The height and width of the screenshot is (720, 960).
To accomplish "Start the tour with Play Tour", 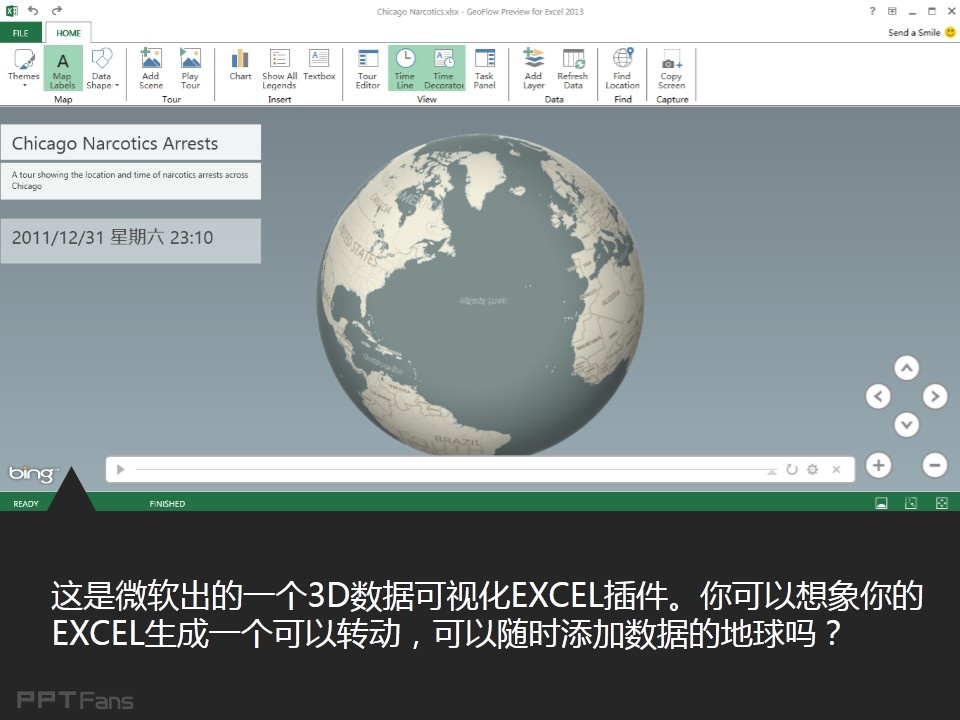I will [x=190, y=67].
